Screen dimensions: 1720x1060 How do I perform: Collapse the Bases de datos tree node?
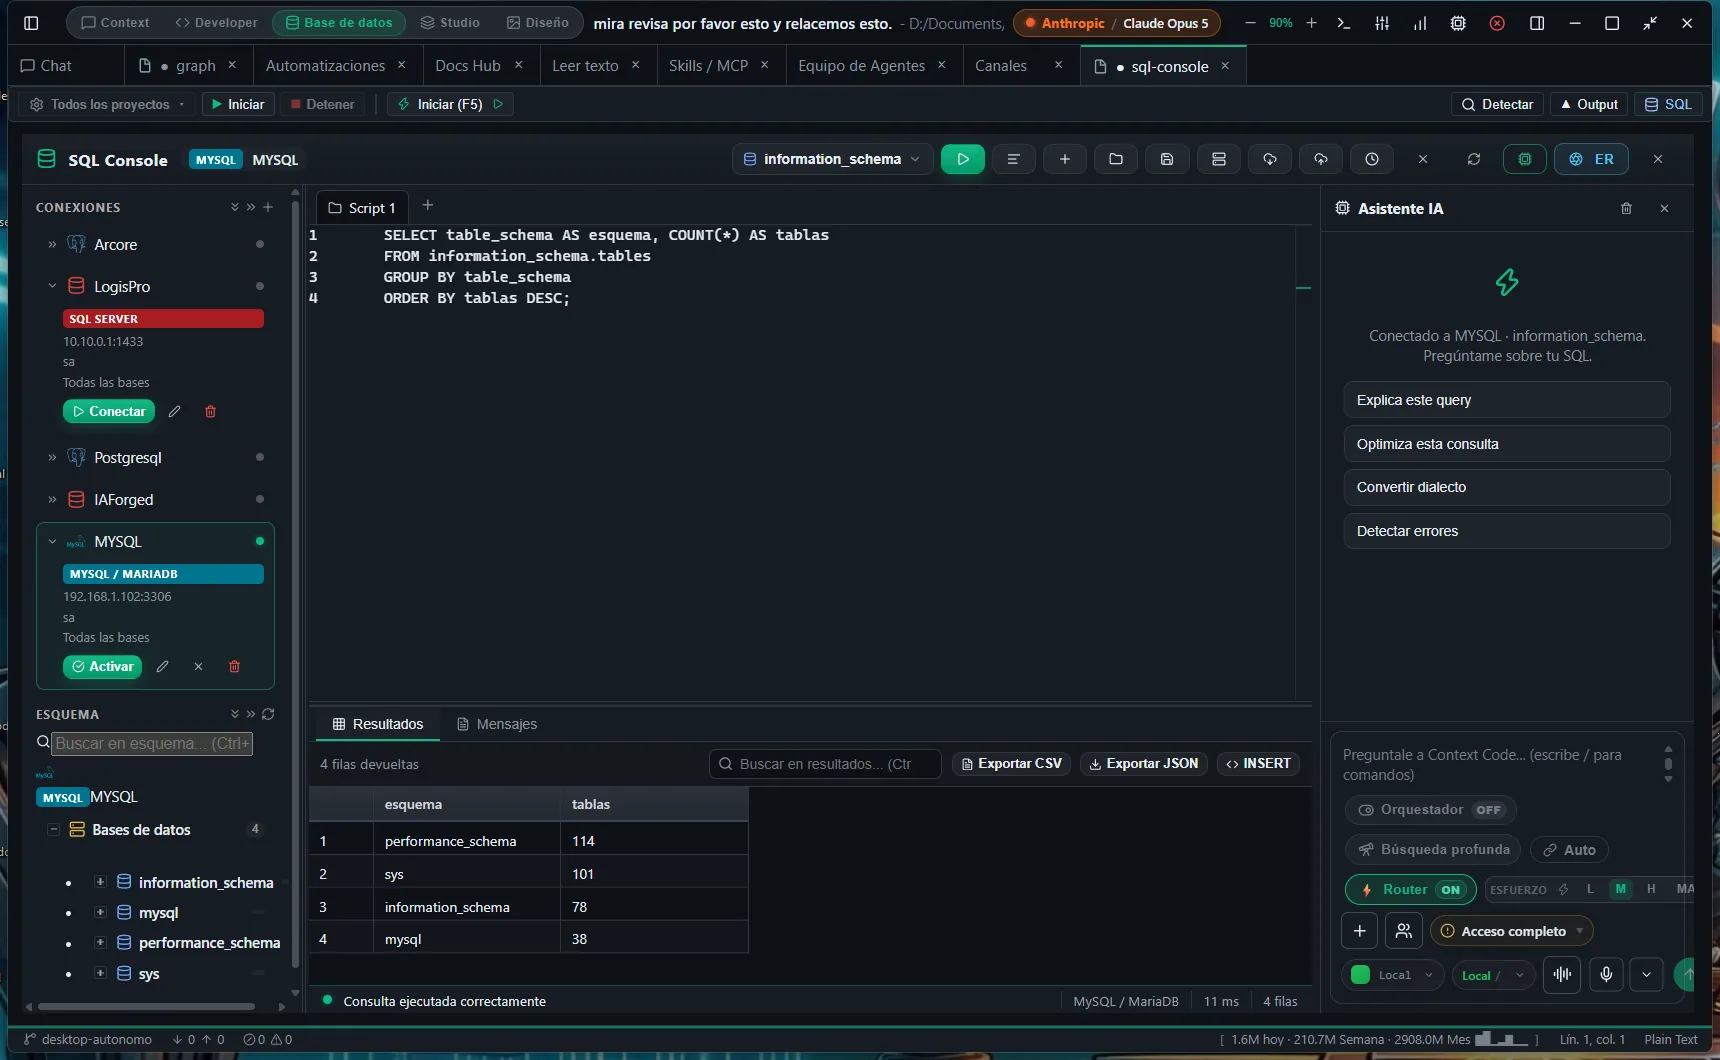[53, 829]
